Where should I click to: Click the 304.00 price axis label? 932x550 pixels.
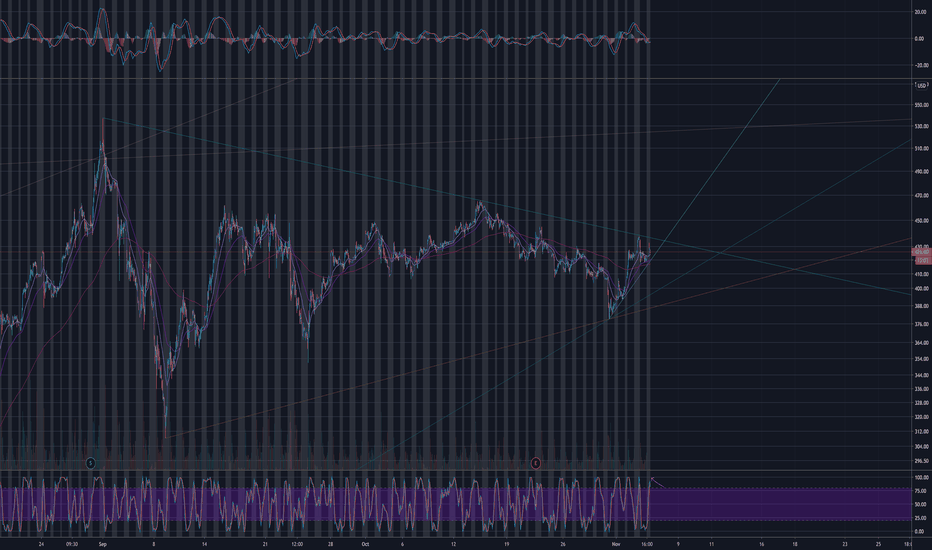921,447
